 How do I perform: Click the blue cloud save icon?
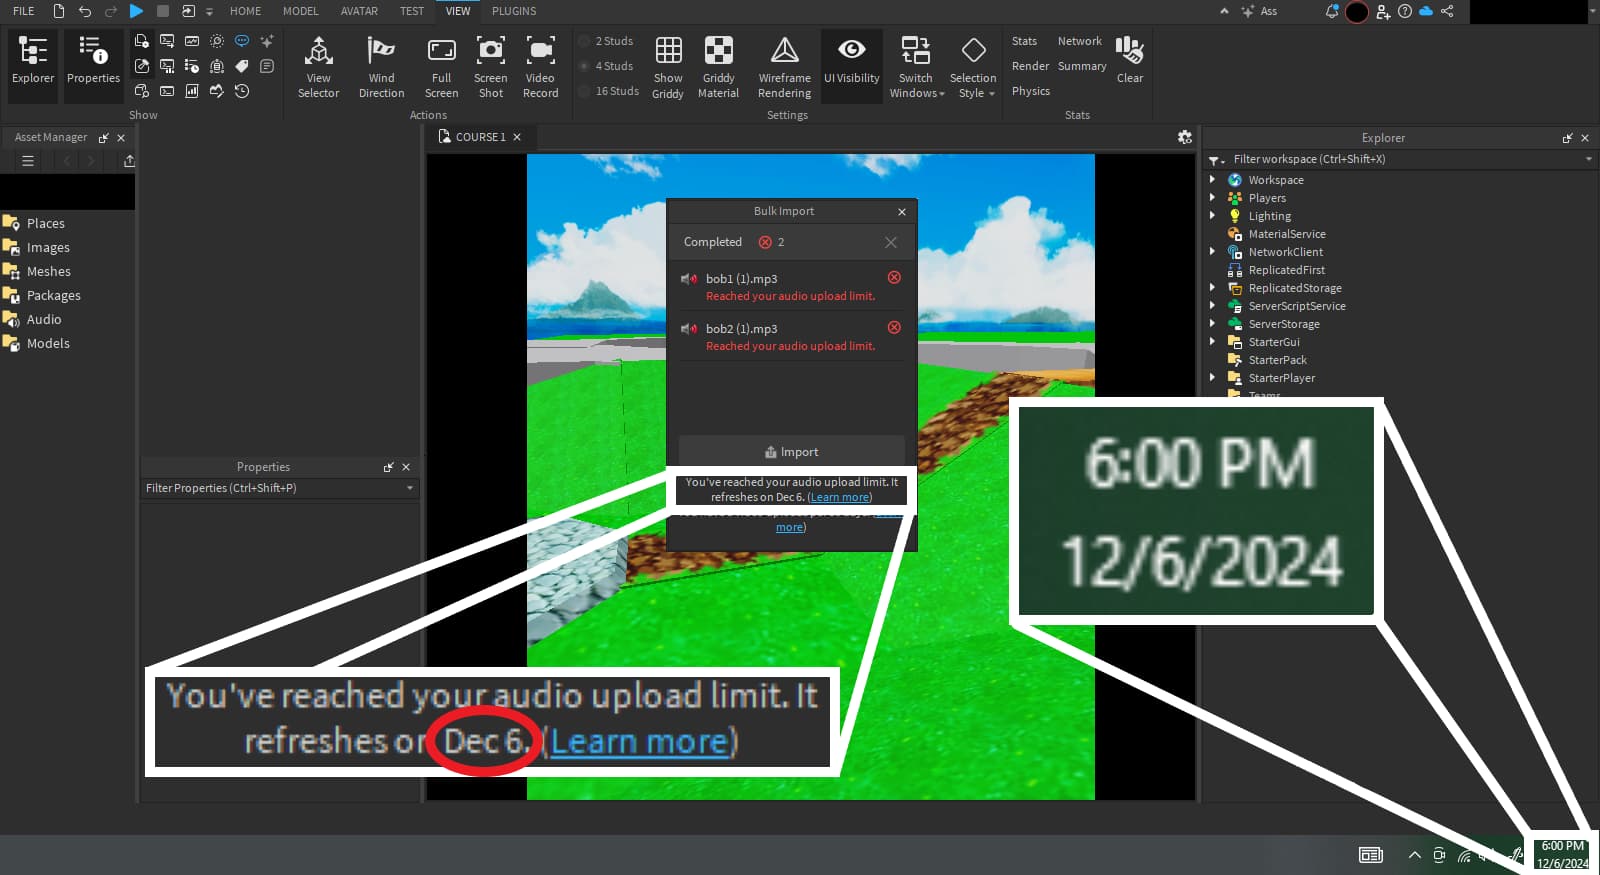(1426, 11)
